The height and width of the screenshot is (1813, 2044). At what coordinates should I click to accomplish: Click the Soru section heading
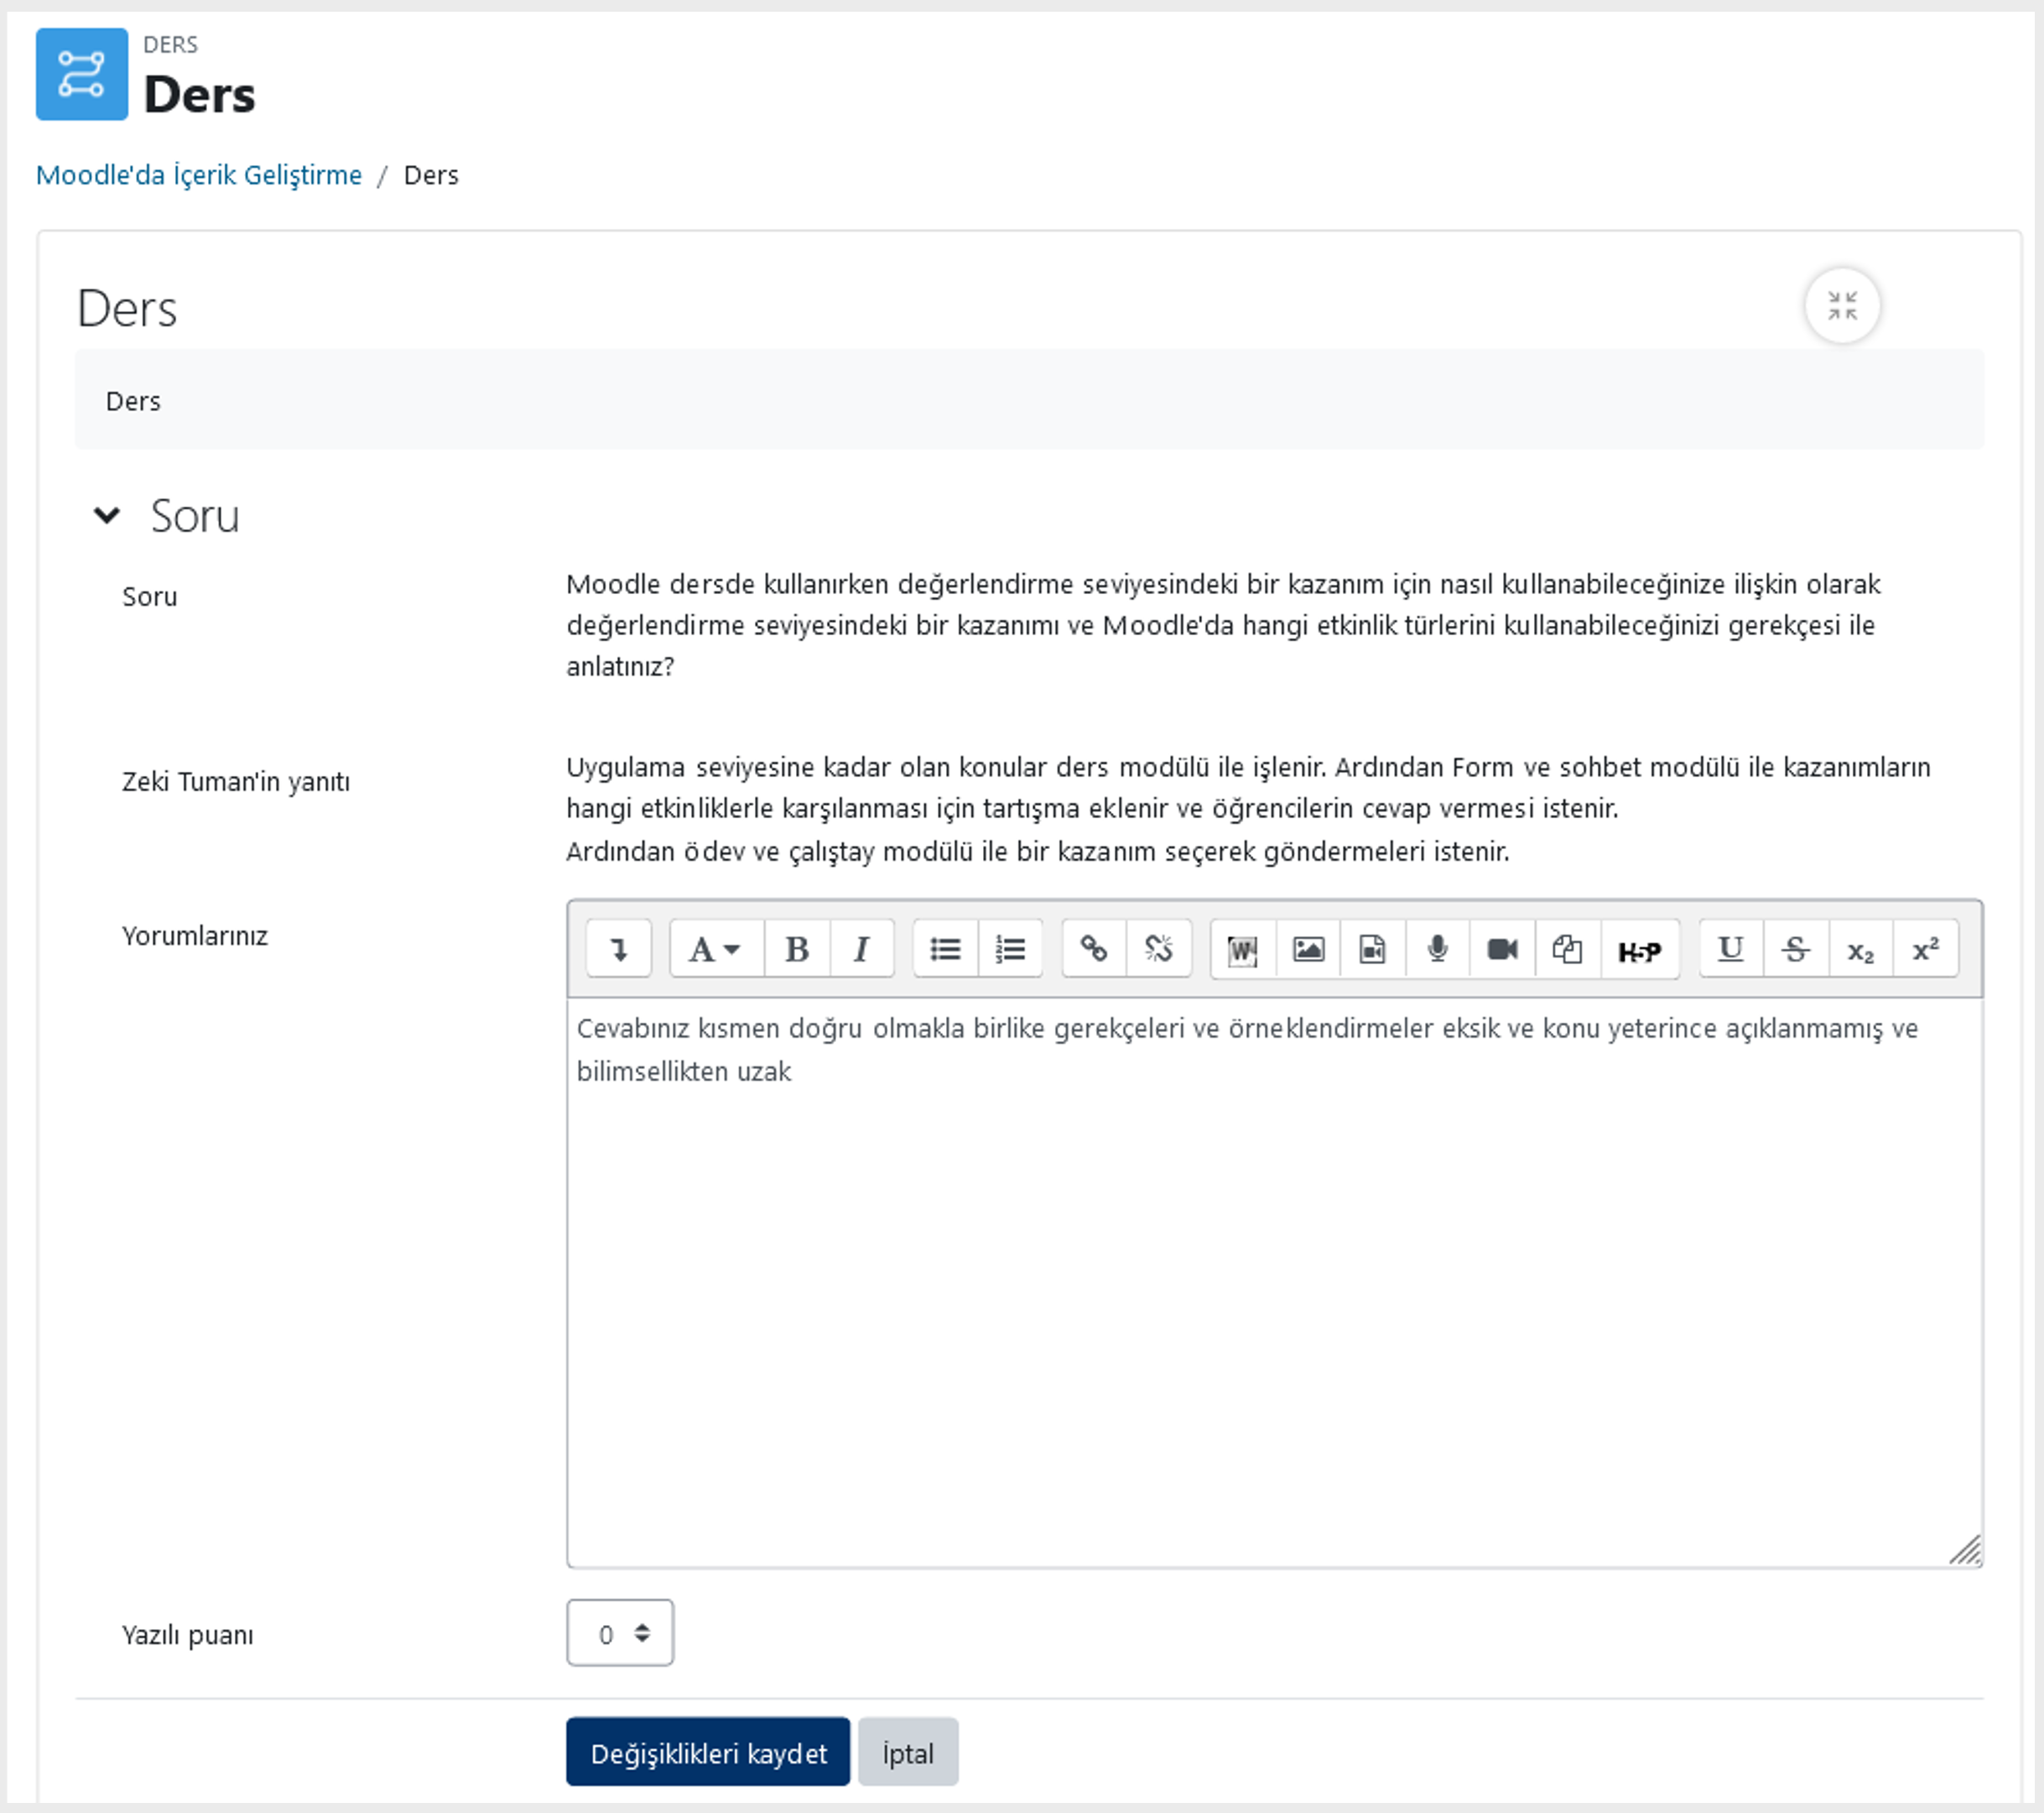pyautogui.click(x=195, y=516)
